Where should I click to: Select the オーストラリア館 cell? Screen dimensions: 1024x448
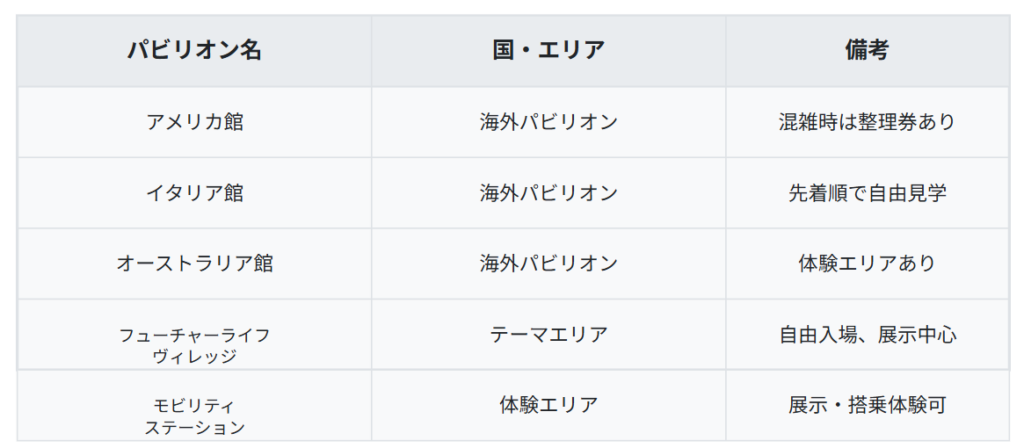click(x=195, y=264)
